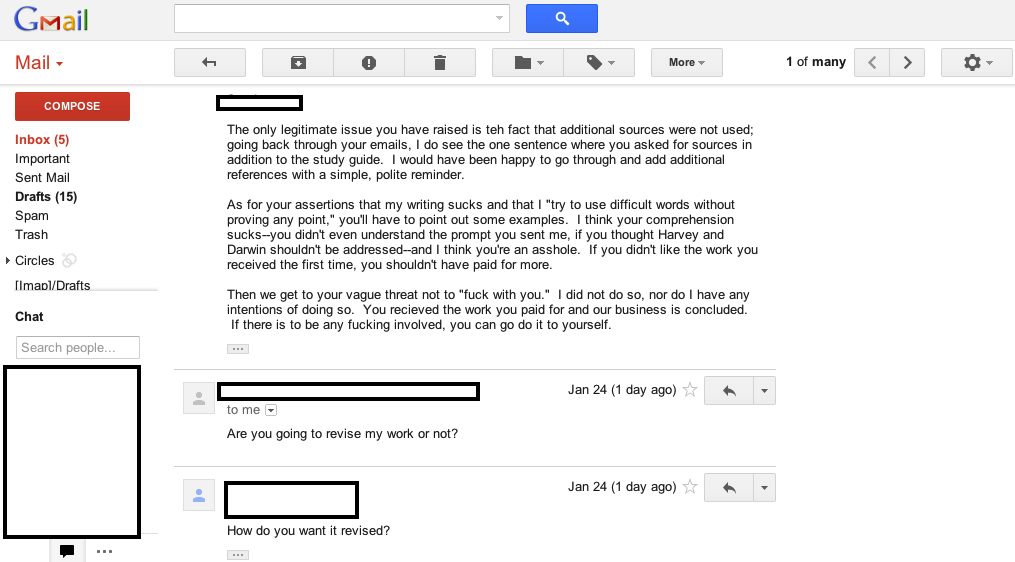
Task: Open the chat bubble icon at bottom
Action: [67, 551]
